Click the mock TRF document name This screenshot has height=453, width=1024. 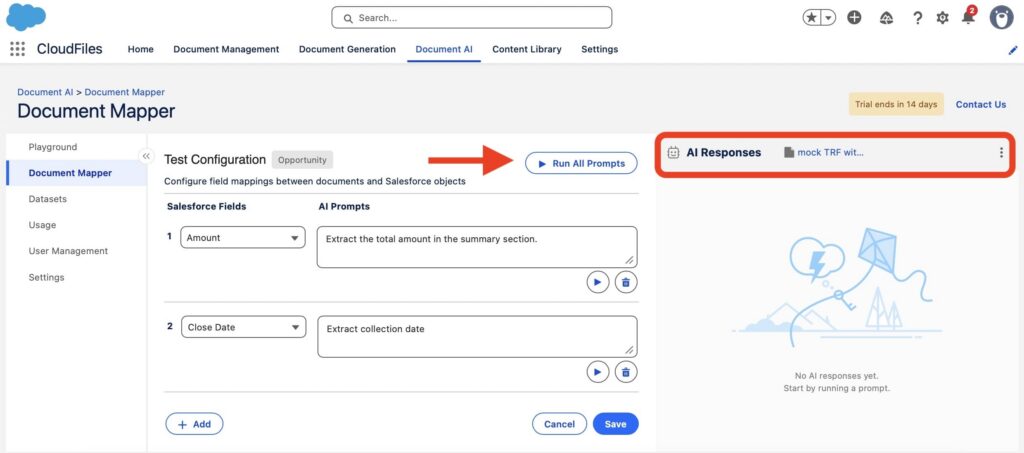[x=830, y=153]
